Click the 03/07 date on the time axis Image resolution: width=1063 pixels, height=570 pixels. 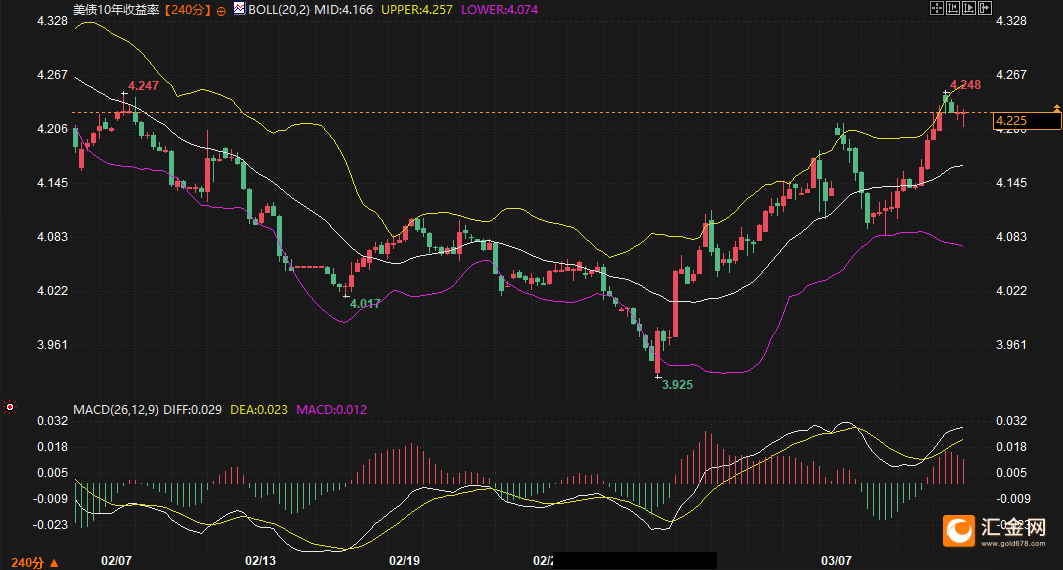point(836,561)
